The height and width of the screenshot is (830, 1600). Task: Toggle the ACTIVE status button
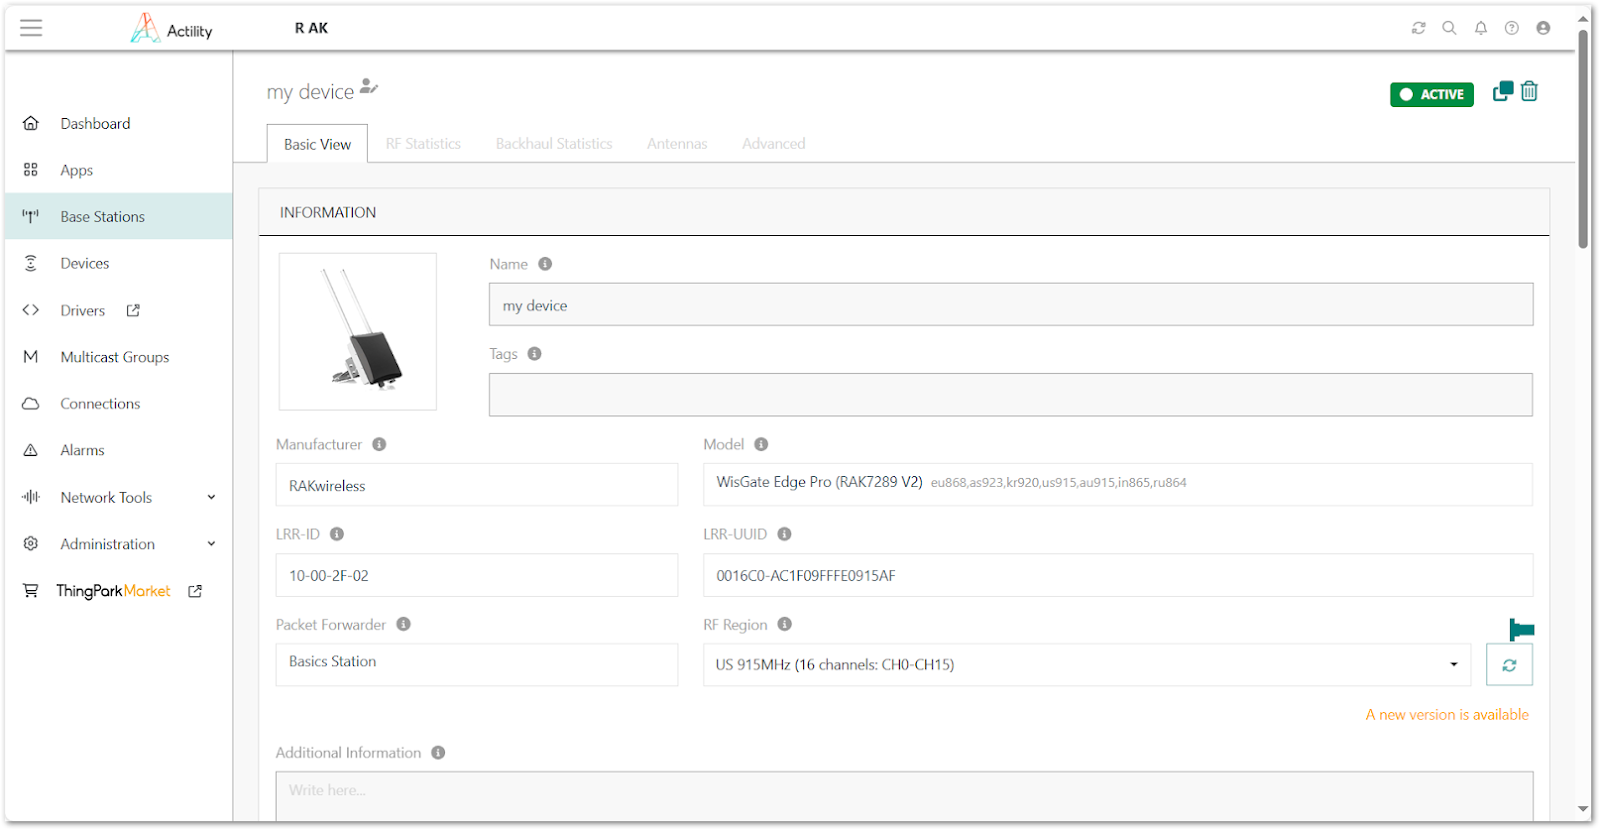(1432, 94)
